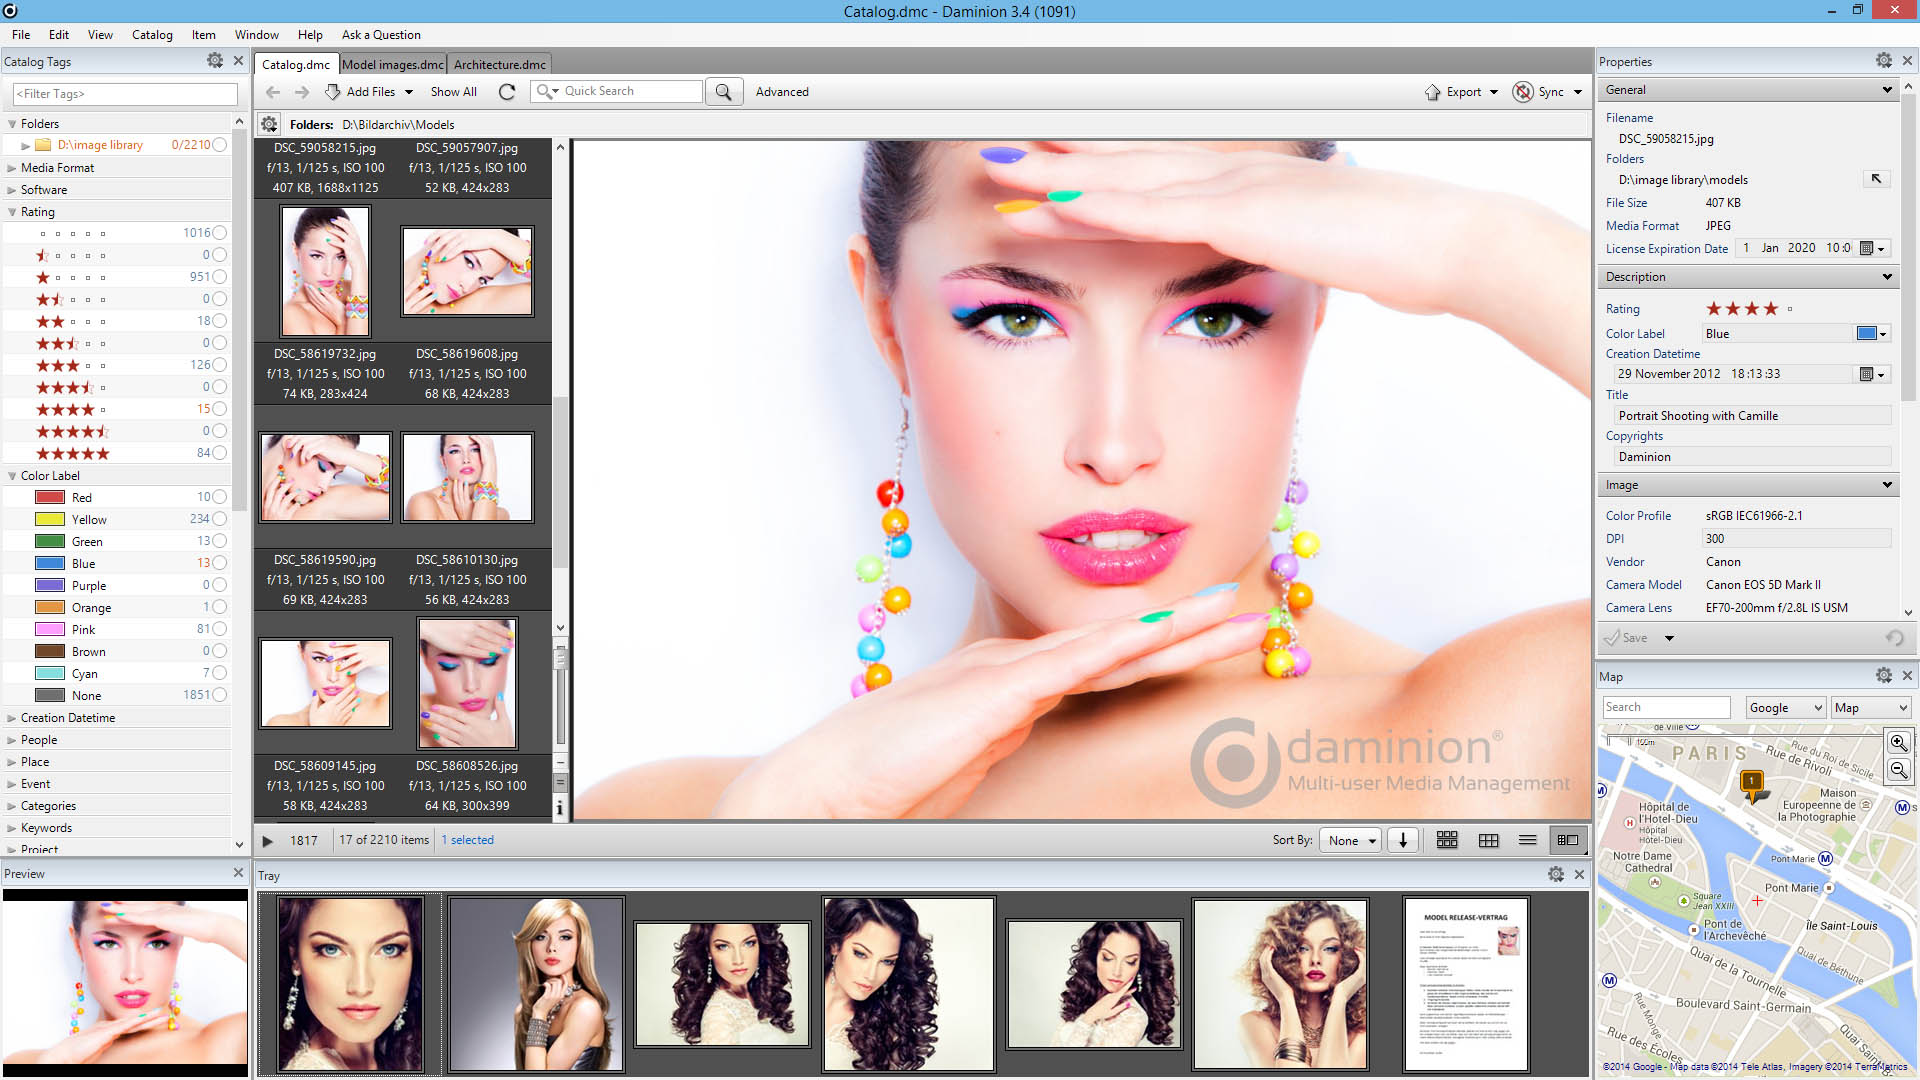The height and width of the screenshot is (1080, 1920).
Task: Expand the Keywords tag group
Action: (12, 828)
